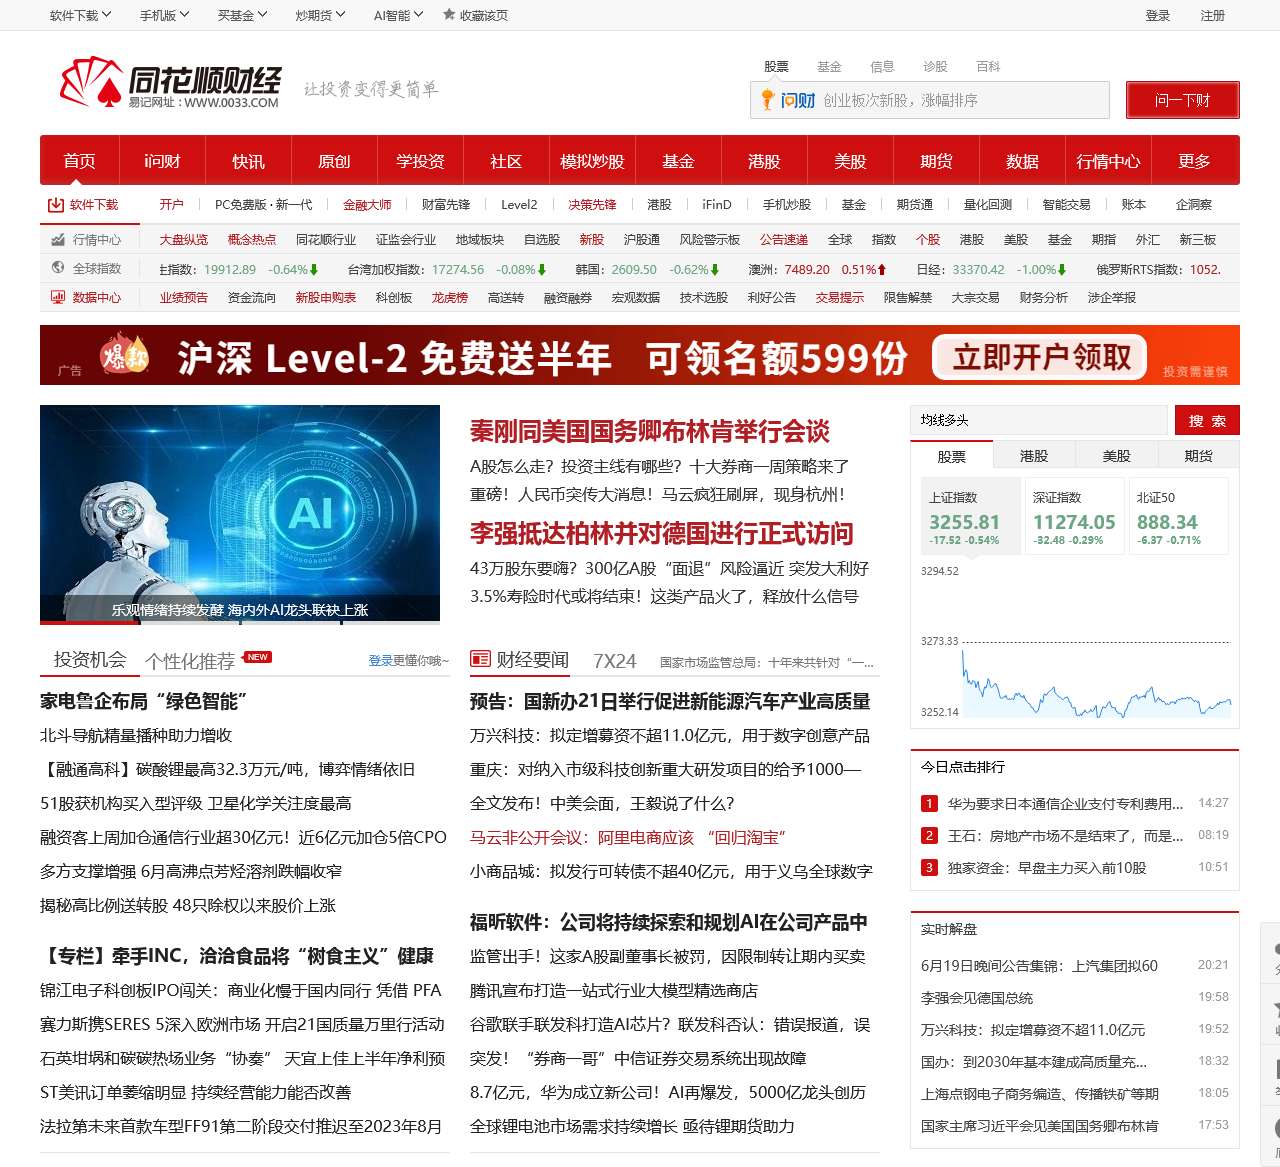Click the red 搜索 button
This screenshot has width=1280, height=1167.
pos(1207,420)
